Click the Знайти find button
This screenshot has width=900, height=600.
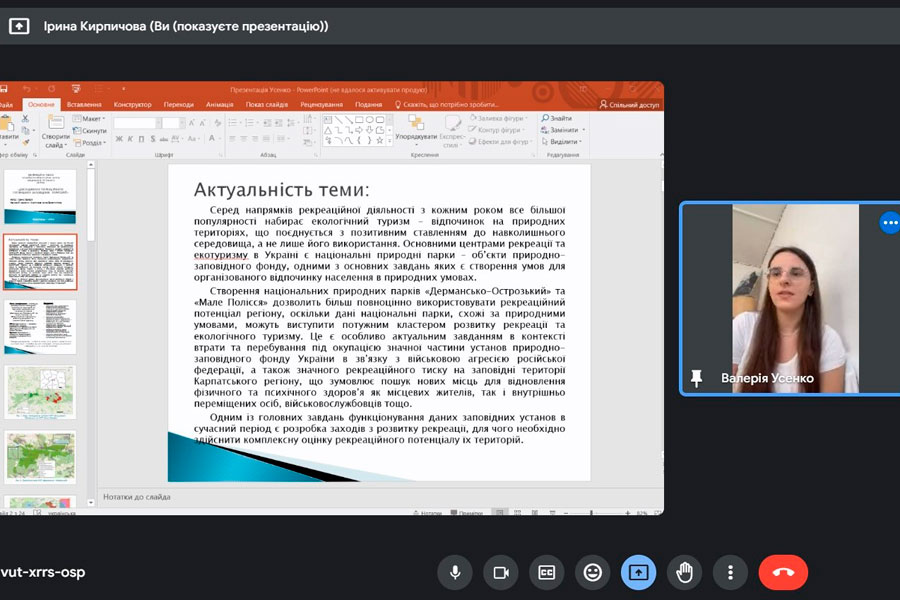558,118
